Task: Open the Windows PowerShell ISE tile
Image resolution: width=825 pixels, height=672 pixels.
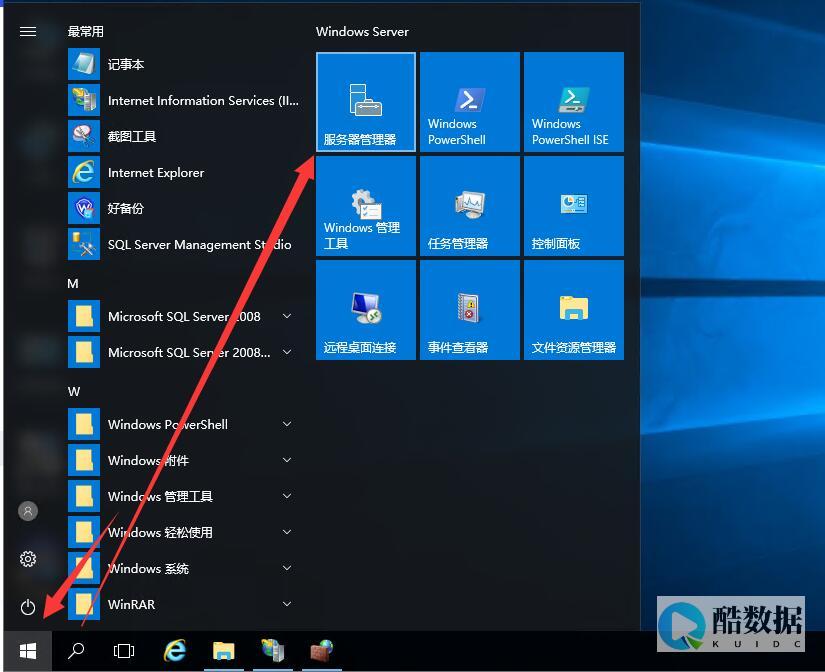Action: coord(574,102)
